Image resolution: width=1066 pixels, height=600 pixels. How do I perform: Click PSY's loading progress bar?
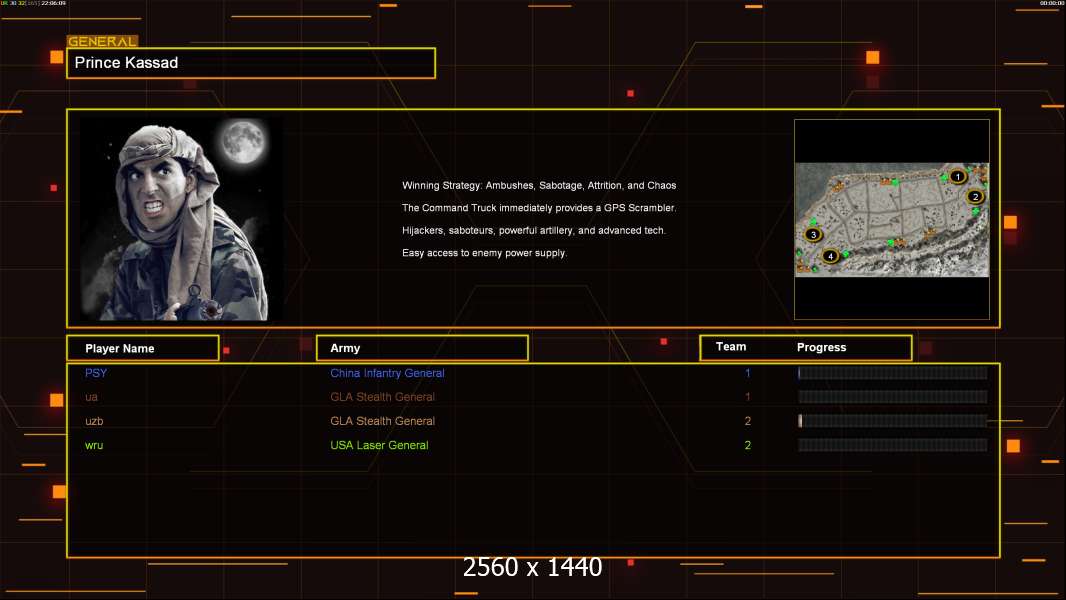[893, 372]
